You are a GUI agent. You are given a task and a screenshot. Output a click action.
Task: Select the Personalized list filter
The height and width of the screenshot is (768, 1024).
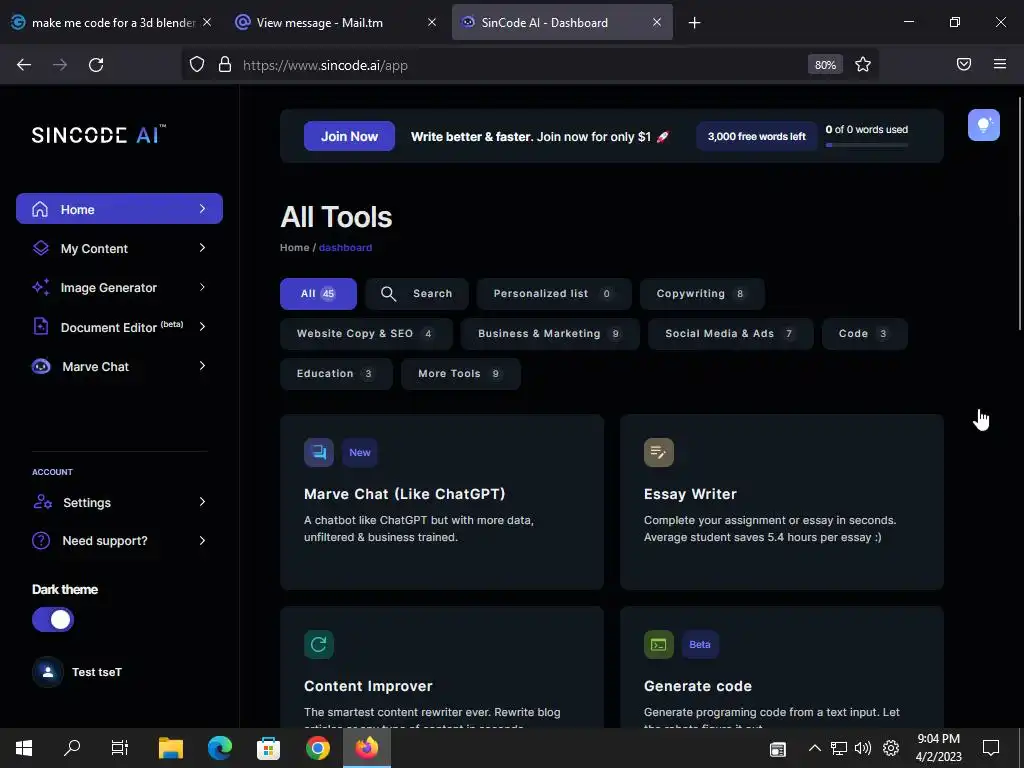tap(554, 294)
